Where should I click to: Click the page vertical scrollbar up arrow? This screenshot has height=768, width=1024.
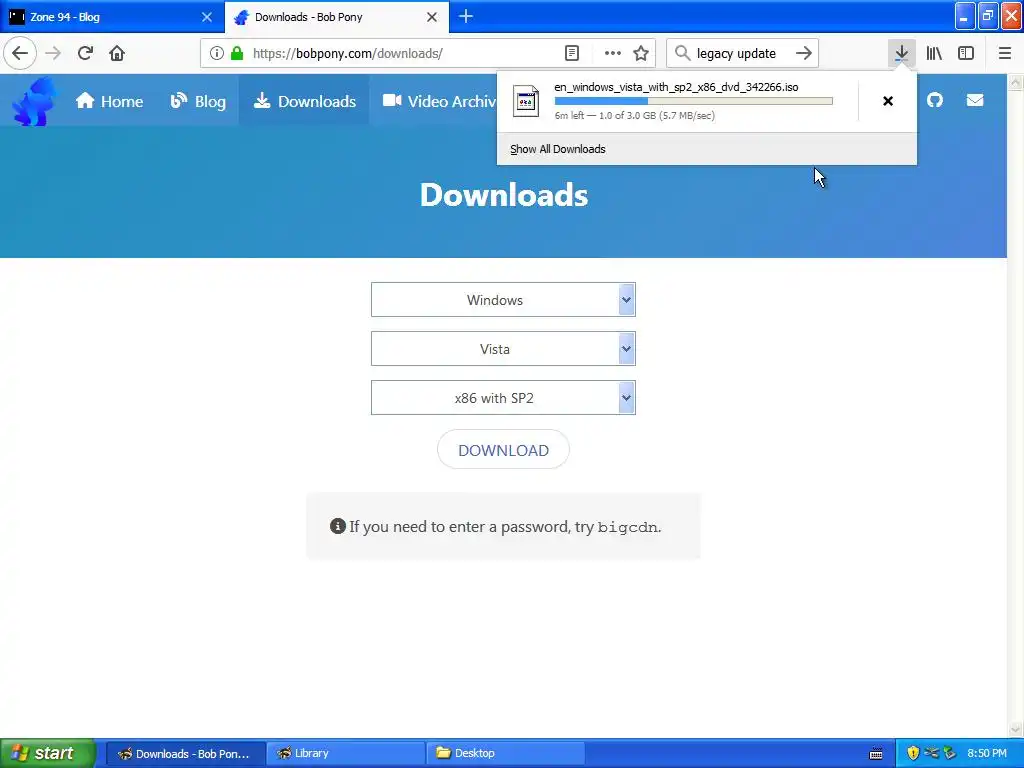click(x=1015, y=82)
